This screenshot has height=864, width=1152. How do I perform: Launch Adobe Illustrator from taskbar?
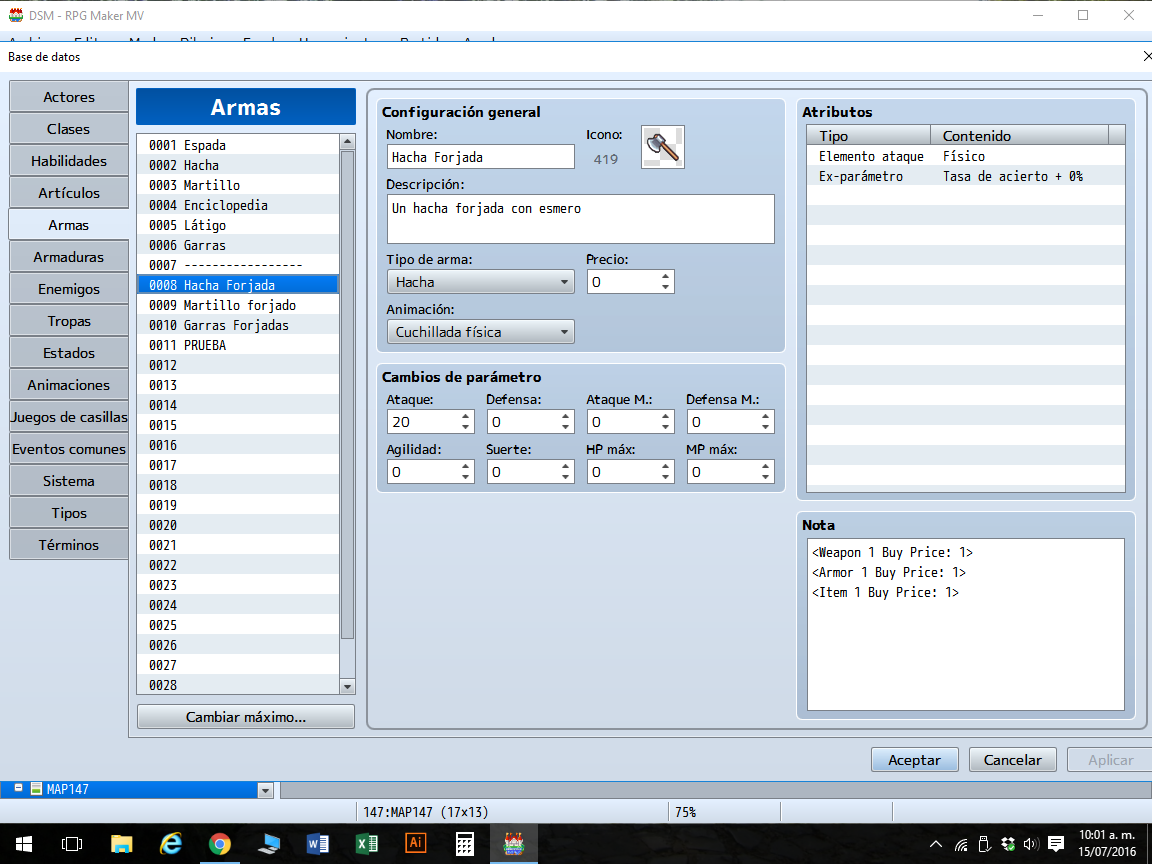pos(415,843)
